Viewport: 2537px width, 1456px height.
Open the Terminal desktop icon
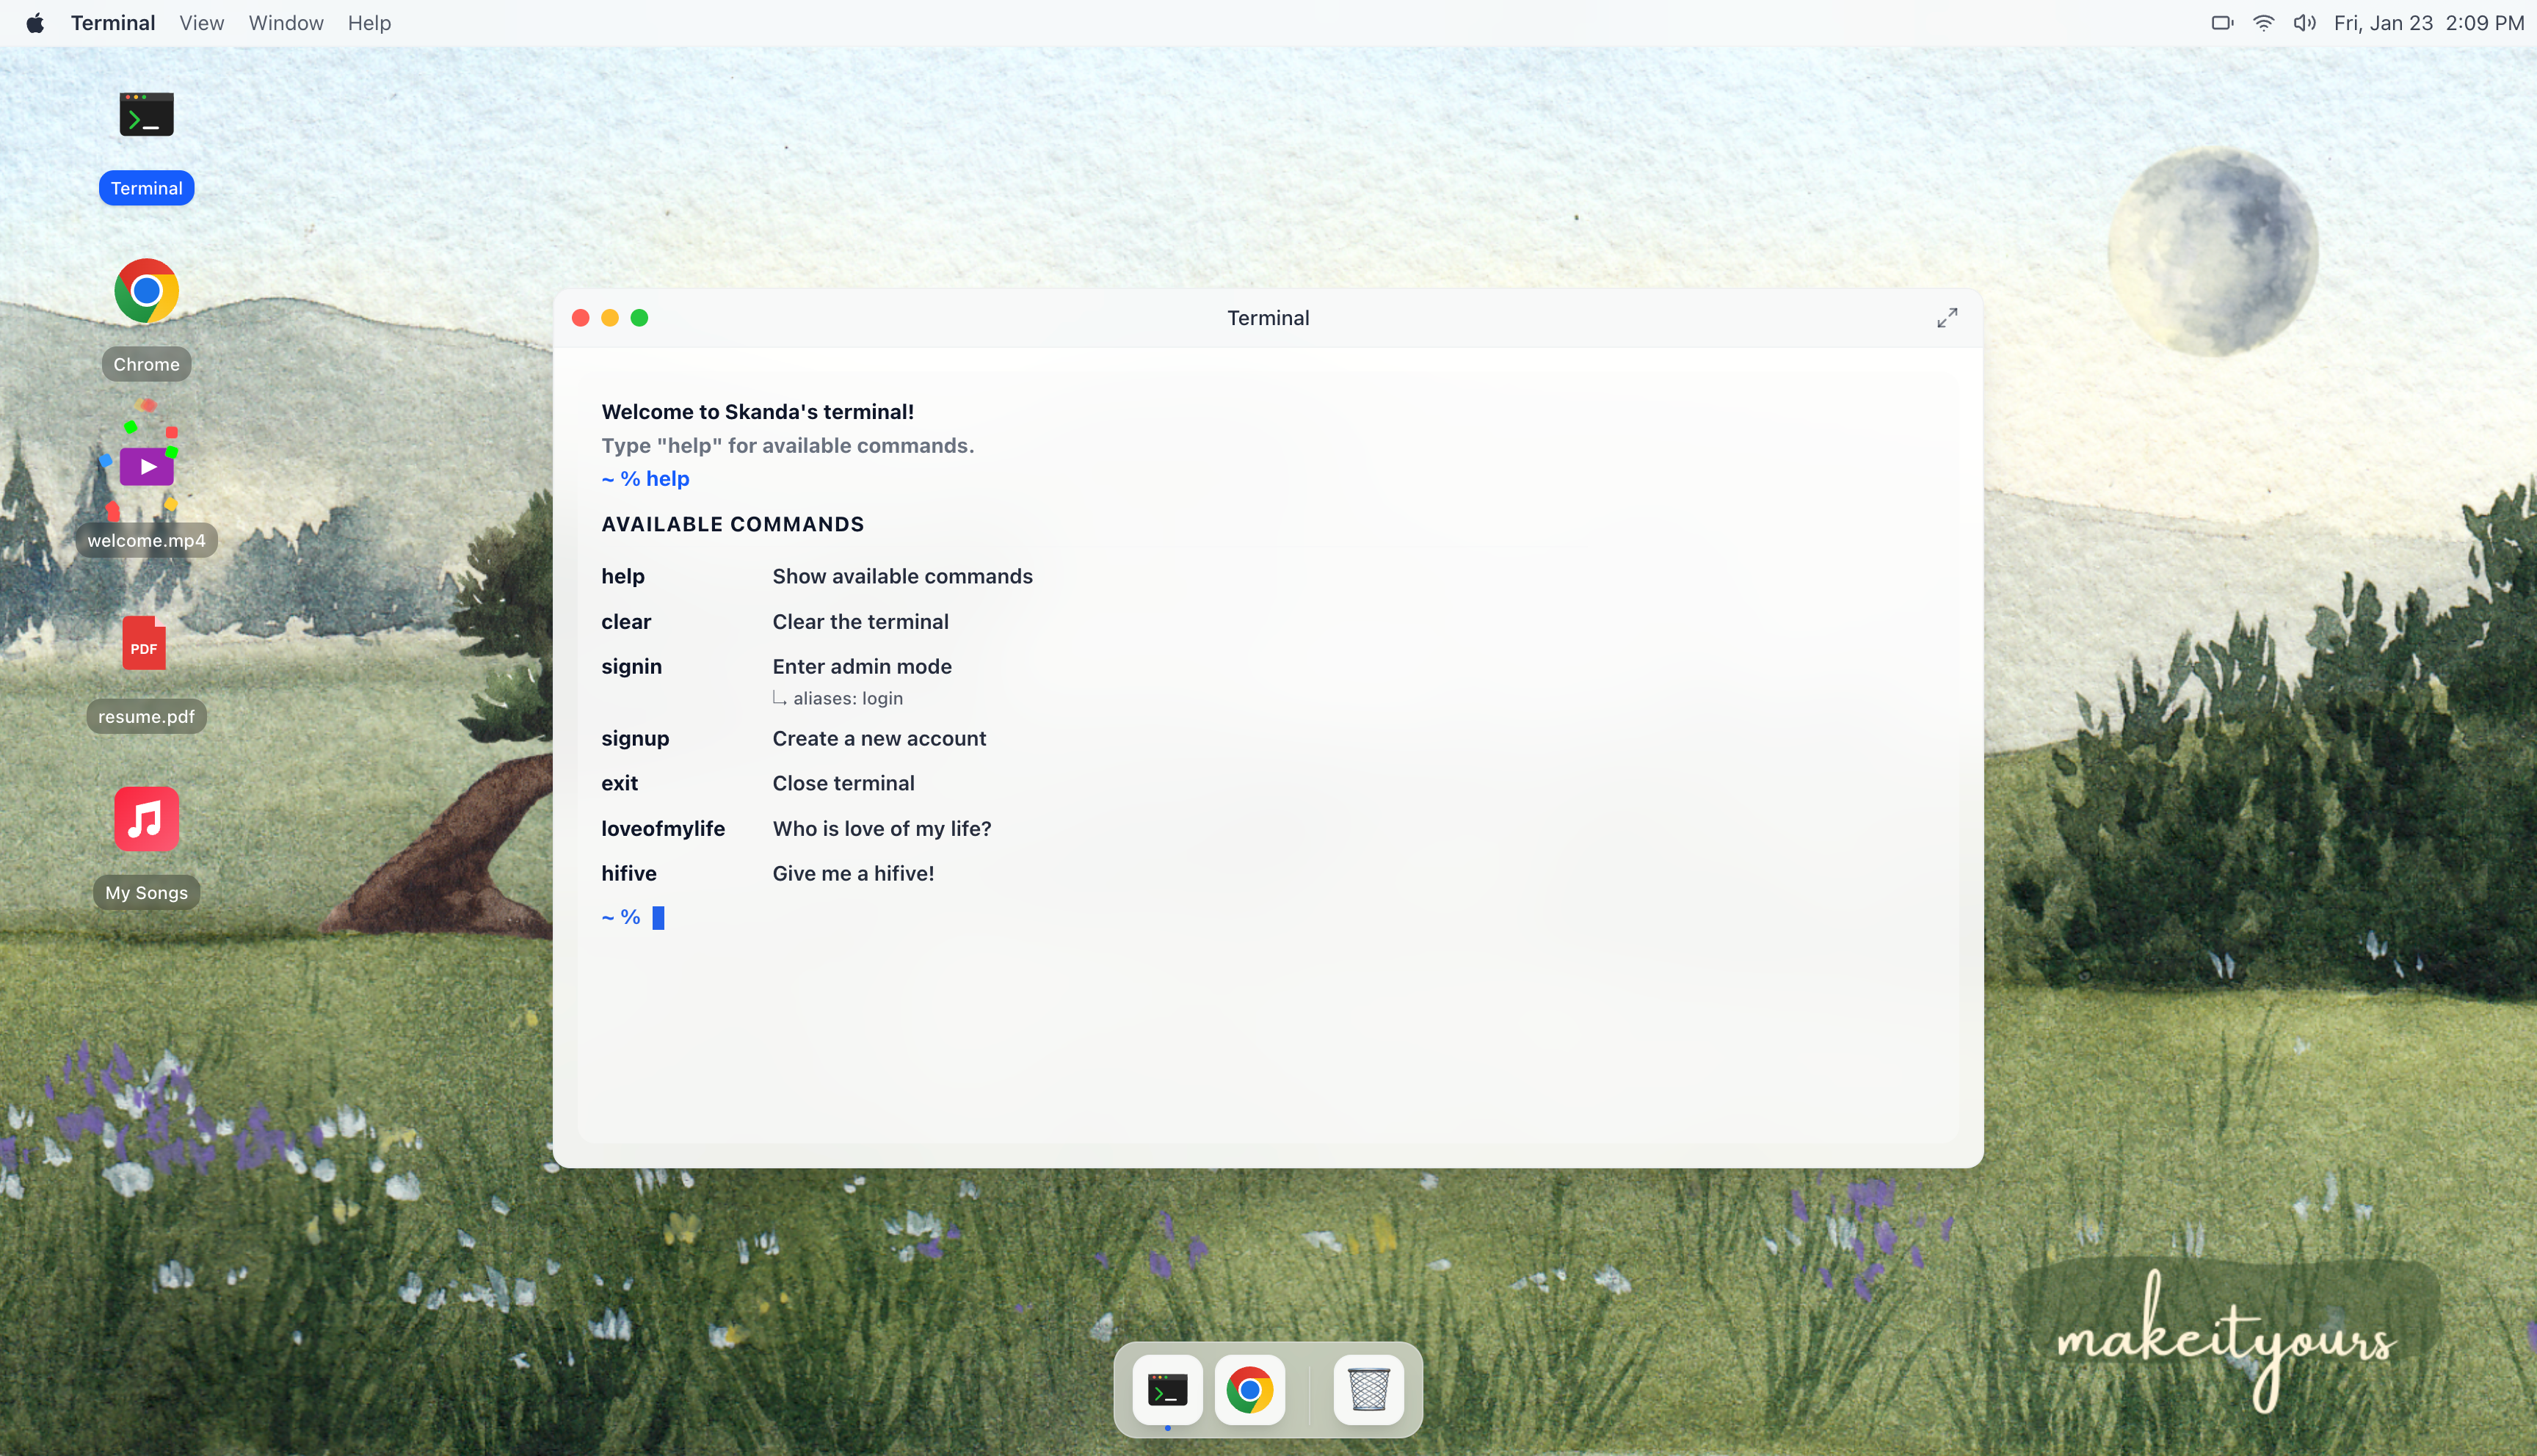pos(146,116)
